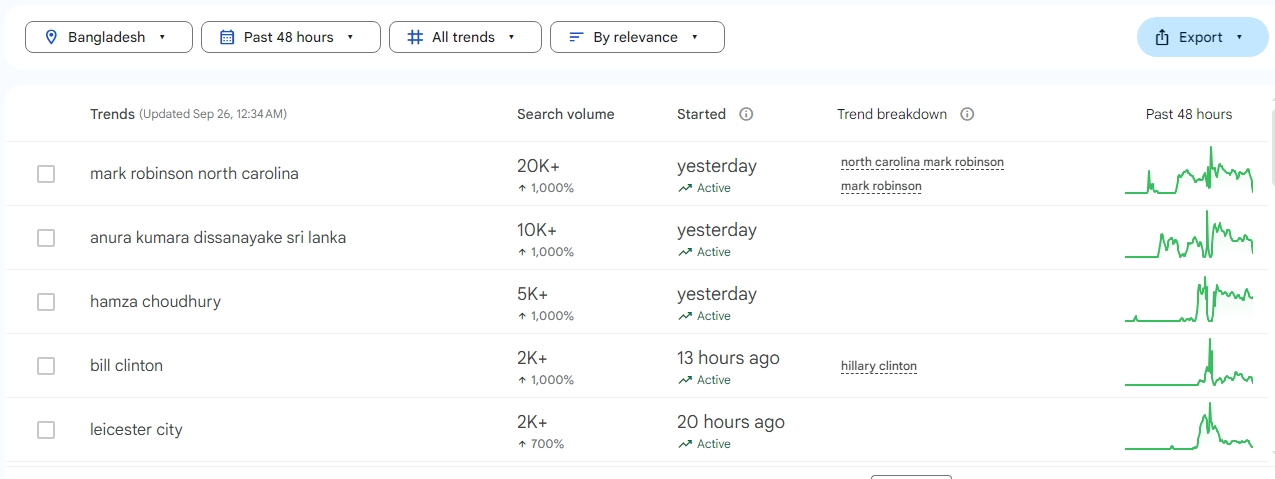Click the hashtag icon on All trends
Image resolution: width=1275 pixels, height=479 pixels.
(x=415, y=37)
